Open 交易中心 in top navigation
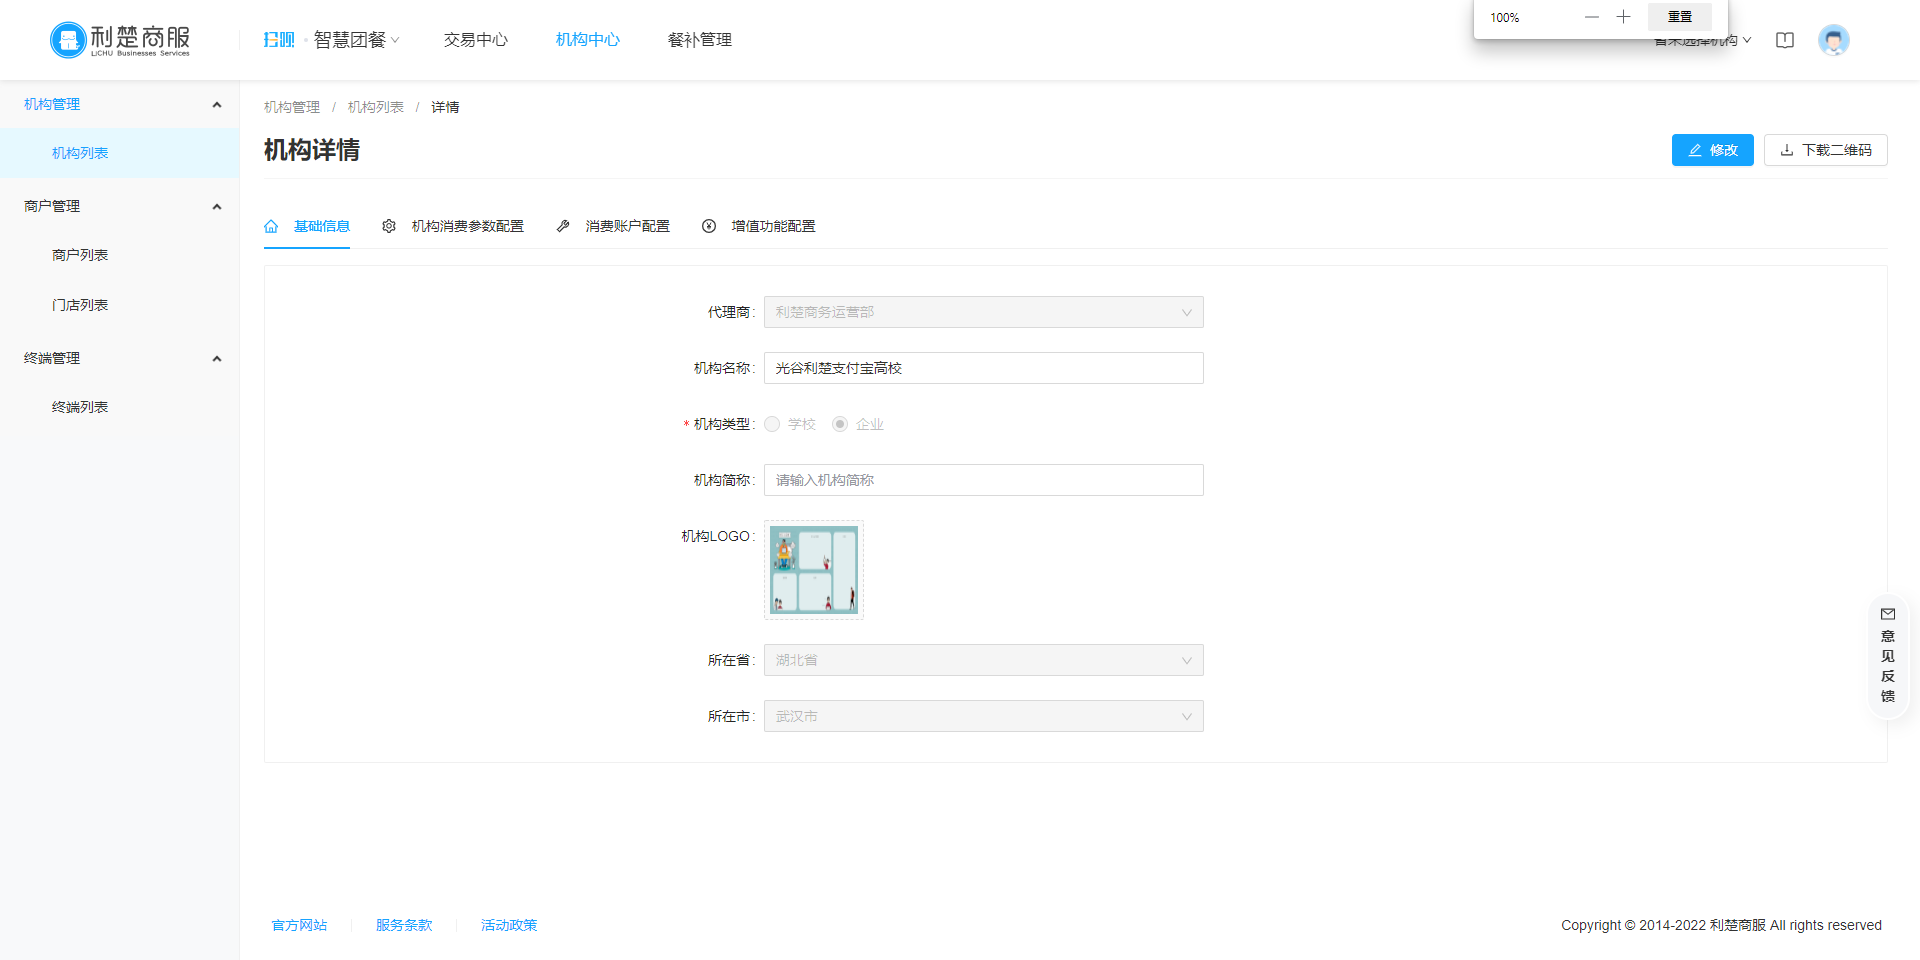The image size is (1920, 960). (x=476, y=40)
